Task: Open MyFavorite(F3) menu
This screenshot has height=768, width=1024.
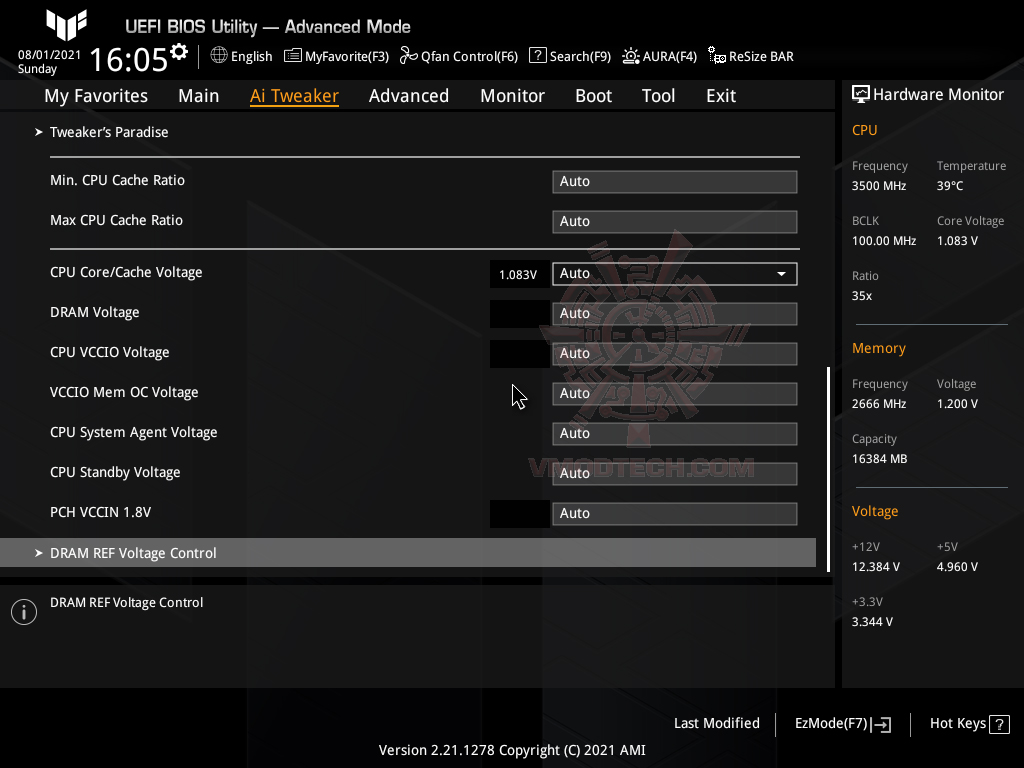Action: tap(336, 56)
